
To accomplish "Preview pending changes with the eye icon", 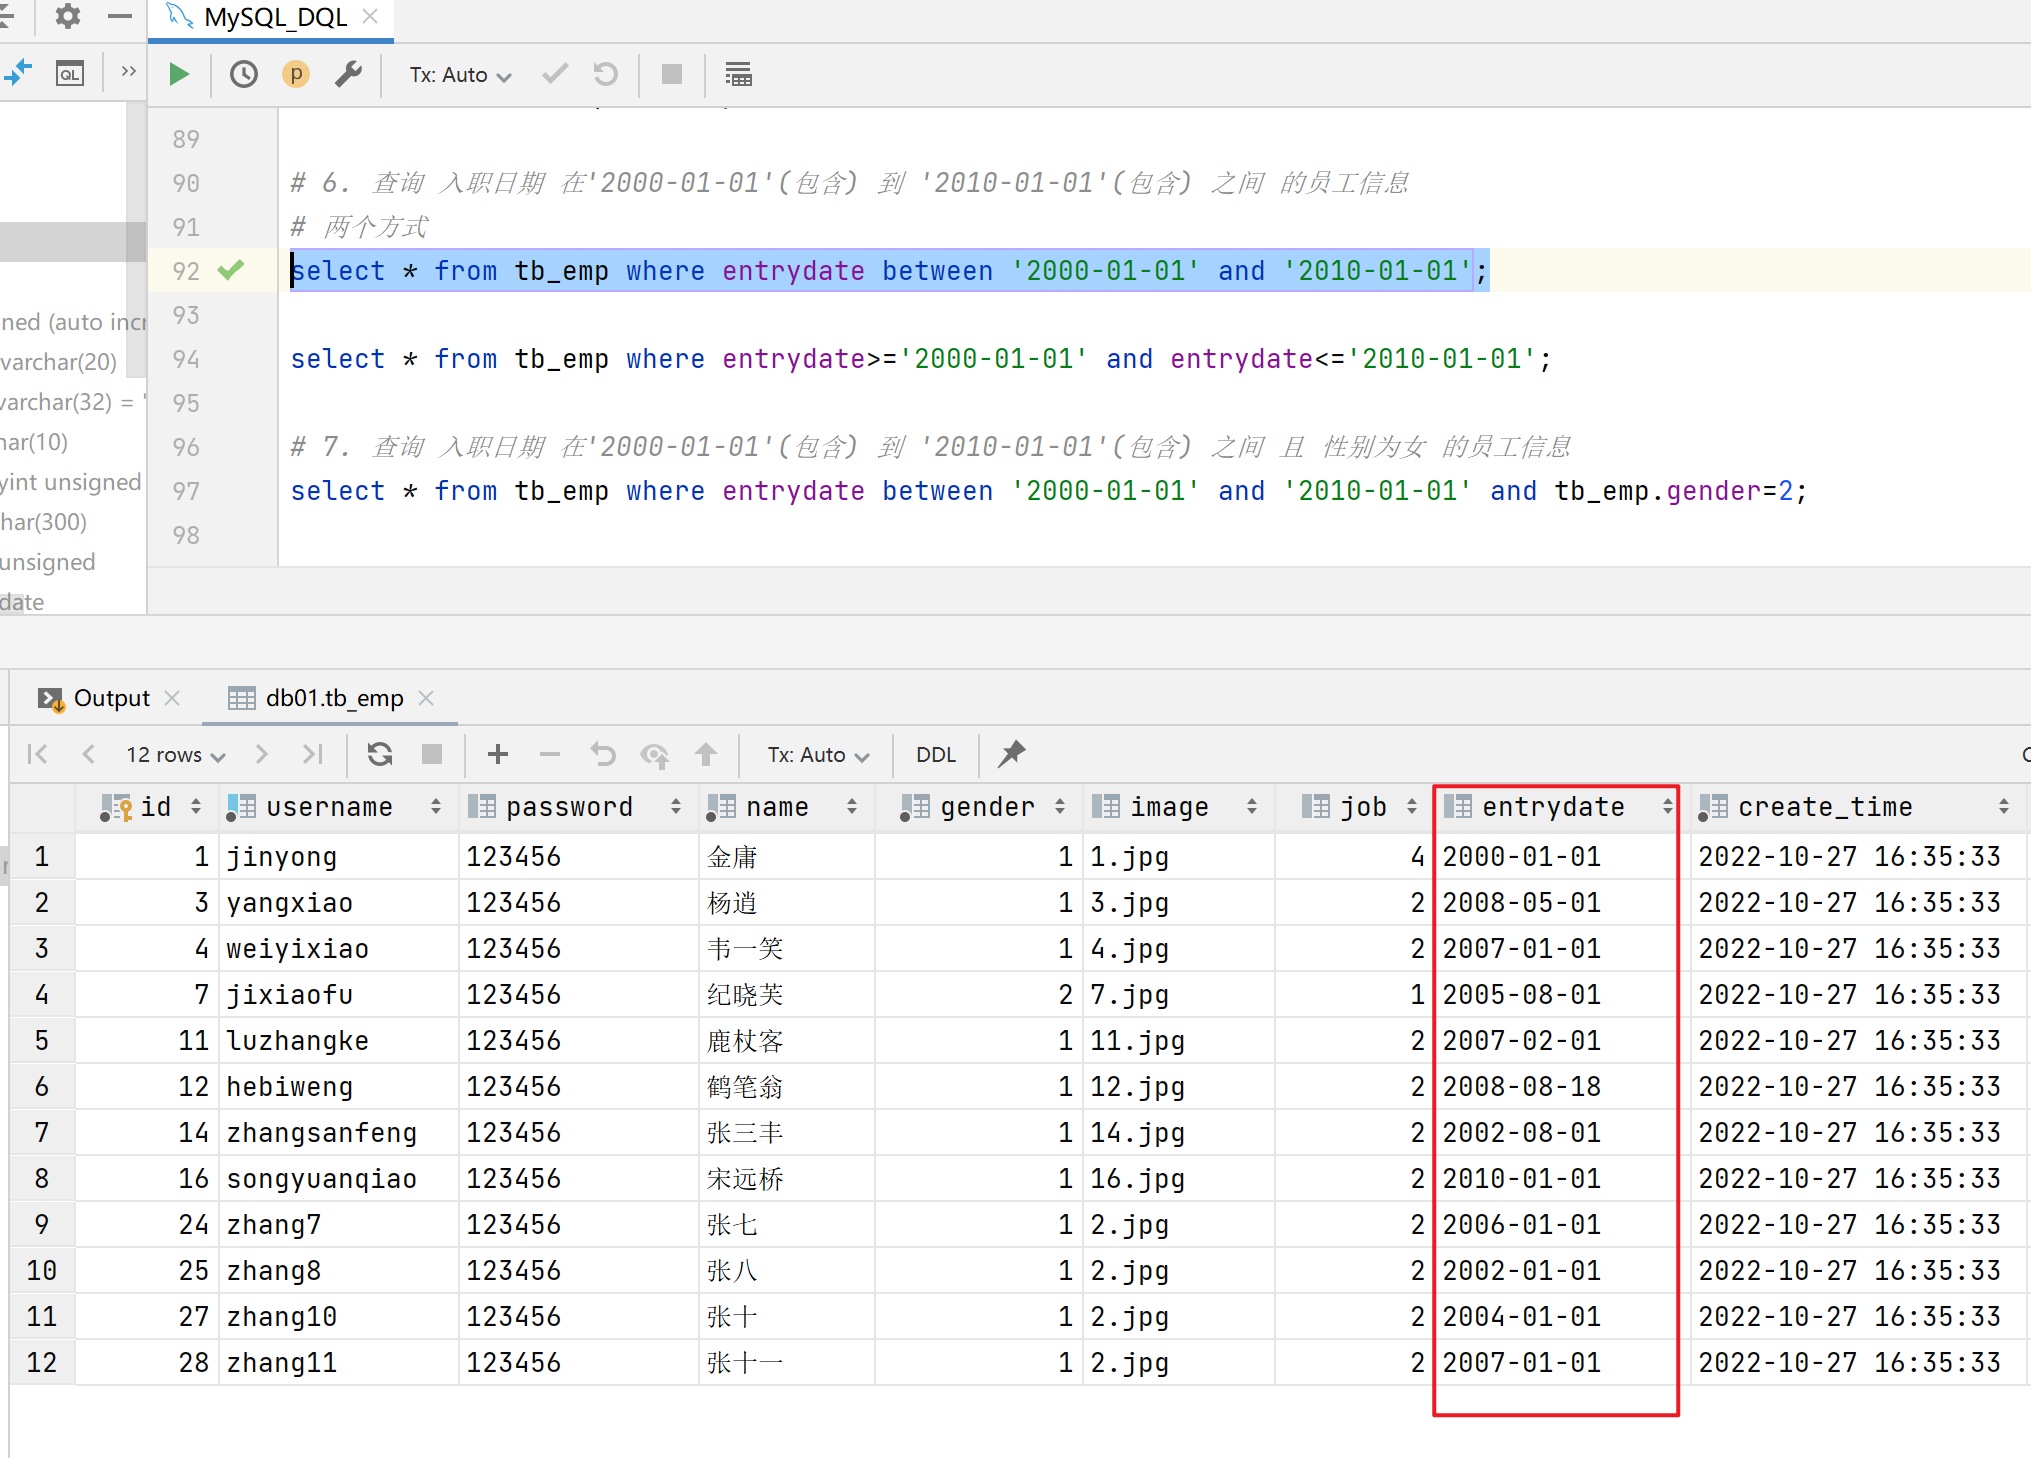I will click(x=655, y=755).
